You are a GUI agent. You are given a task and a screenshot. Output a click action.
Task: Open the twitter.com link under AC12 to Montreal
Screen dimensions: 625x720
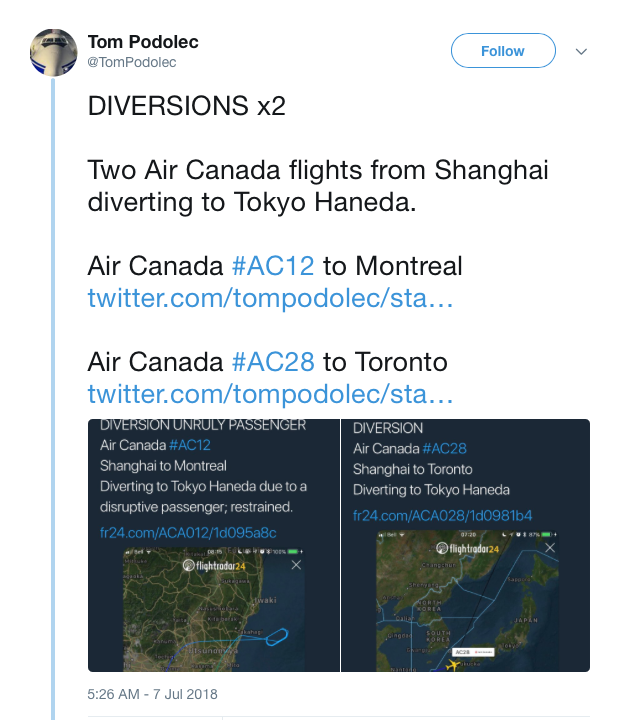point(270,298)
